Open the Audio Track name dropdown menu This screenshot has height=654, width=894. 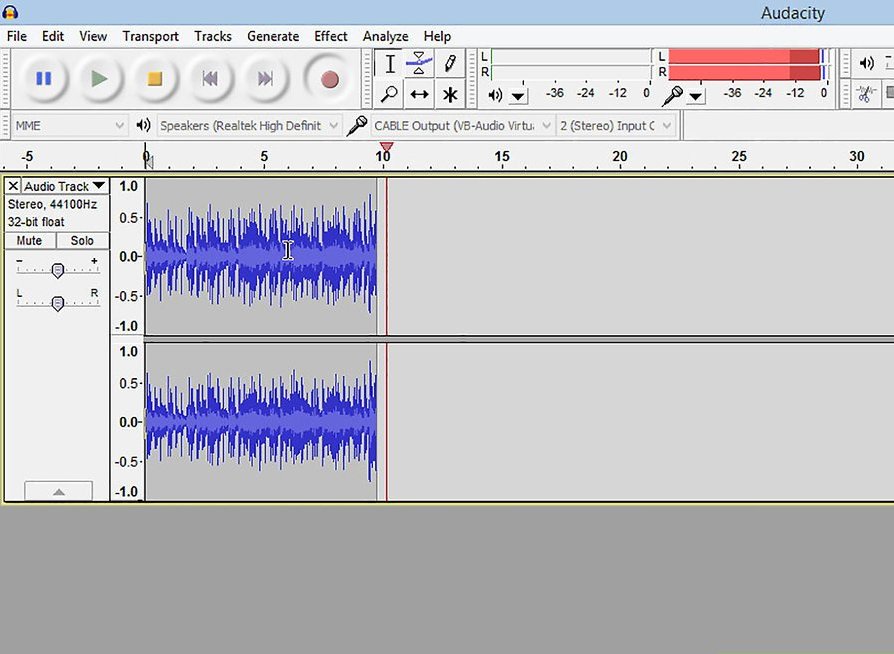coord(65,186)
